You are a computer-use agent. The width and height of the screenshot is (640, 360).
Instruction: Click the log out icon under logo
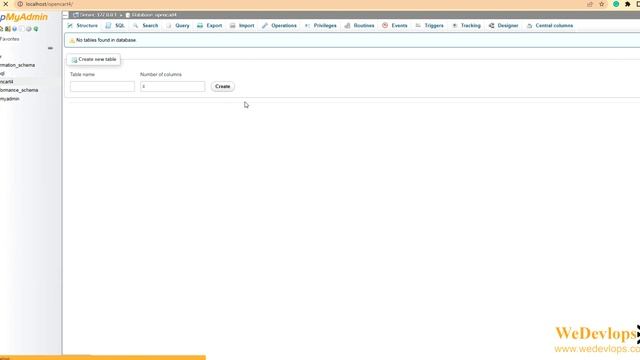pos(8,29)
